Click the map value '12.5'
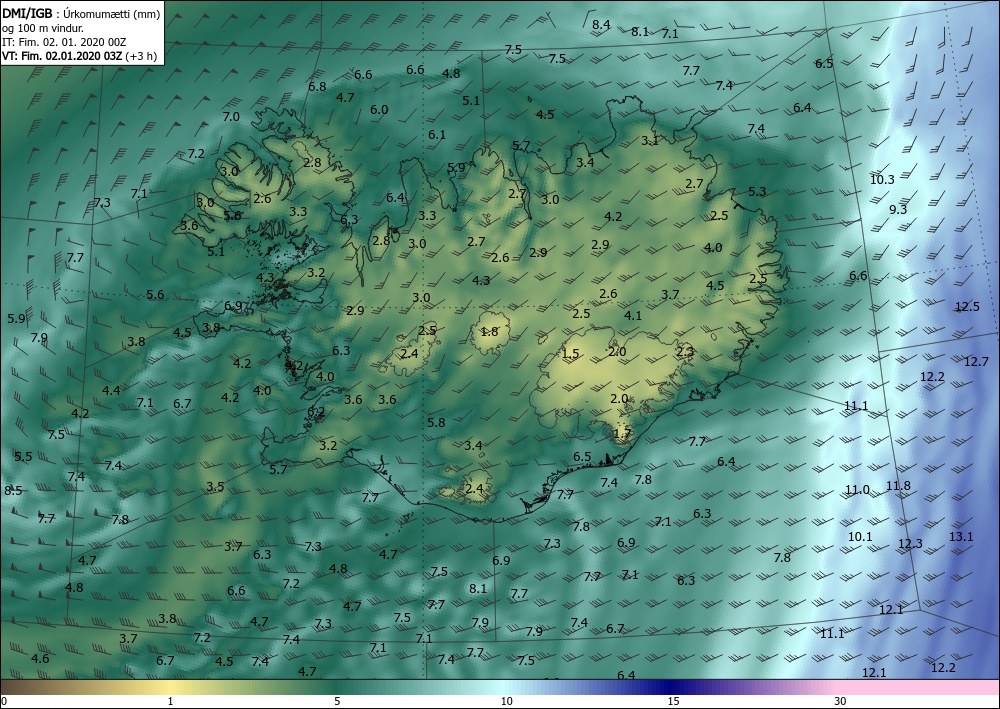 pos(967,307)
